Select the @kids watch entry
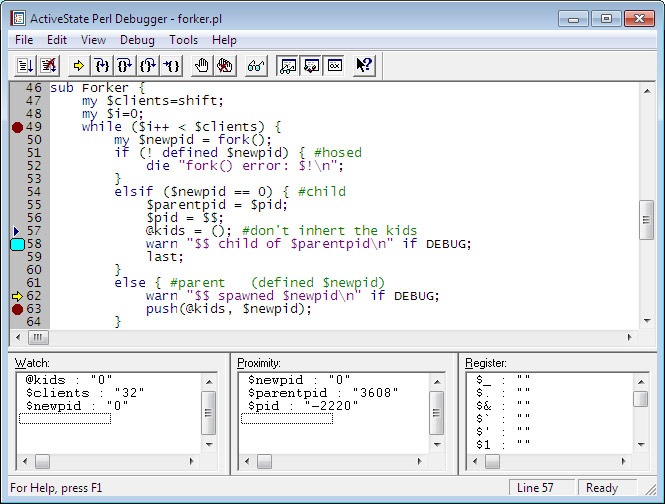 (69, 380)
